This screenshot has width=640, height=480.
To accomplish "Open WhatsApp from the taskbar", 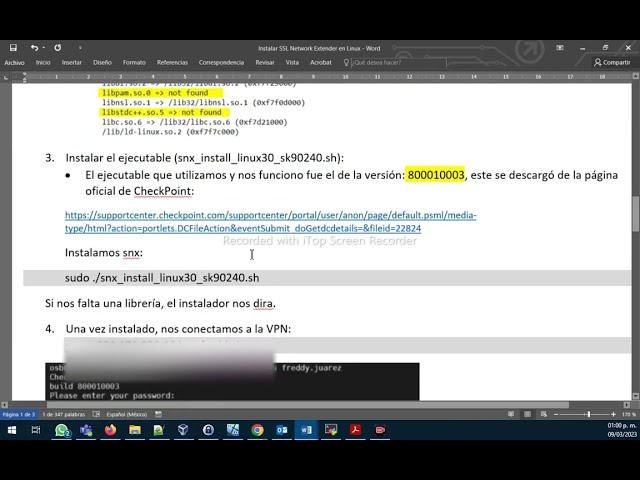I will click(62, 430).
